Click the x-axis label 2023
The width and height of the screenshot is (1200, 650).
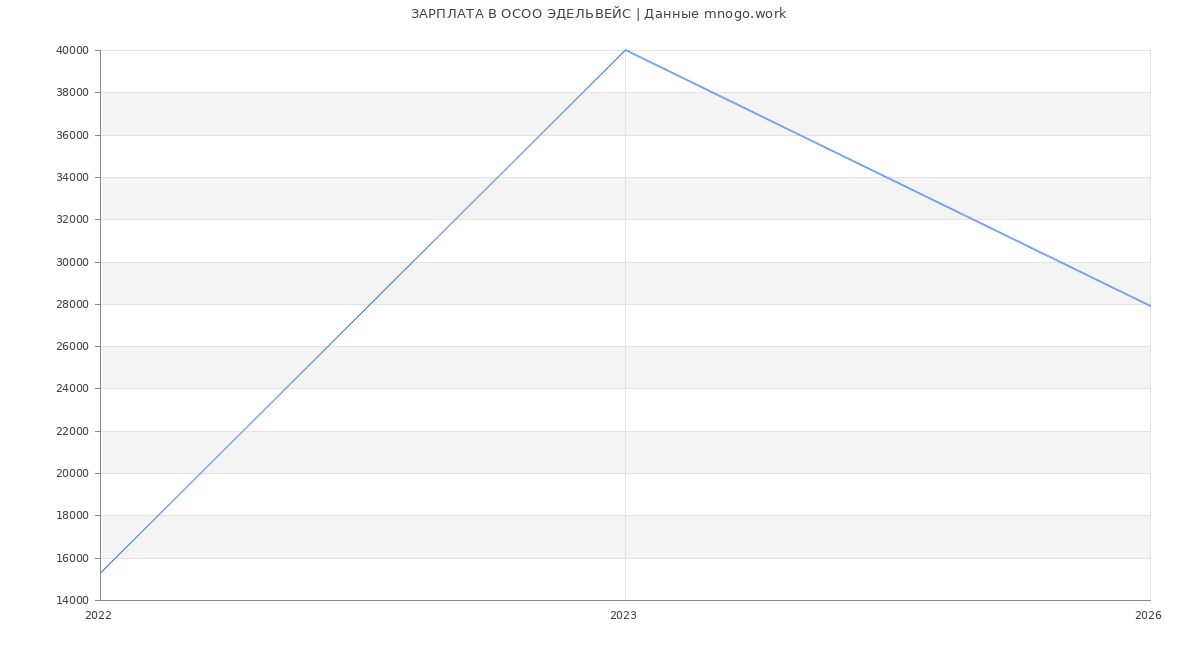[x=623, y=615]
